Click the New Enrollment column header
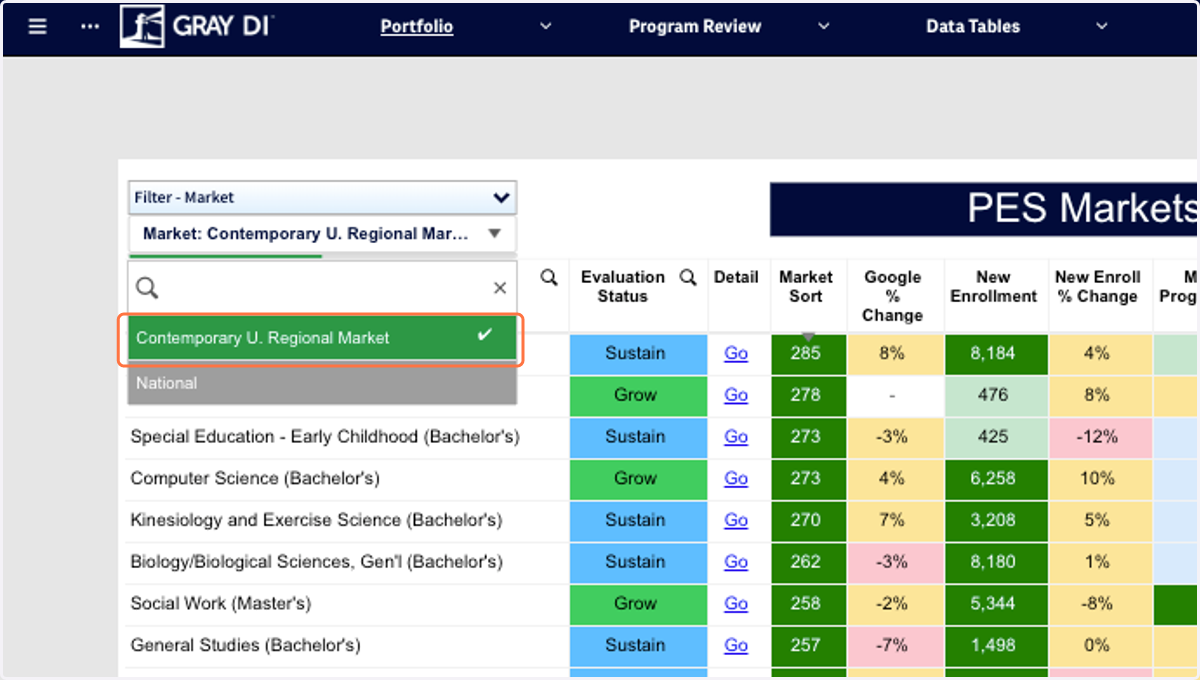The width and height of the screenshot is (1200, 680). [x=994, y=287]
